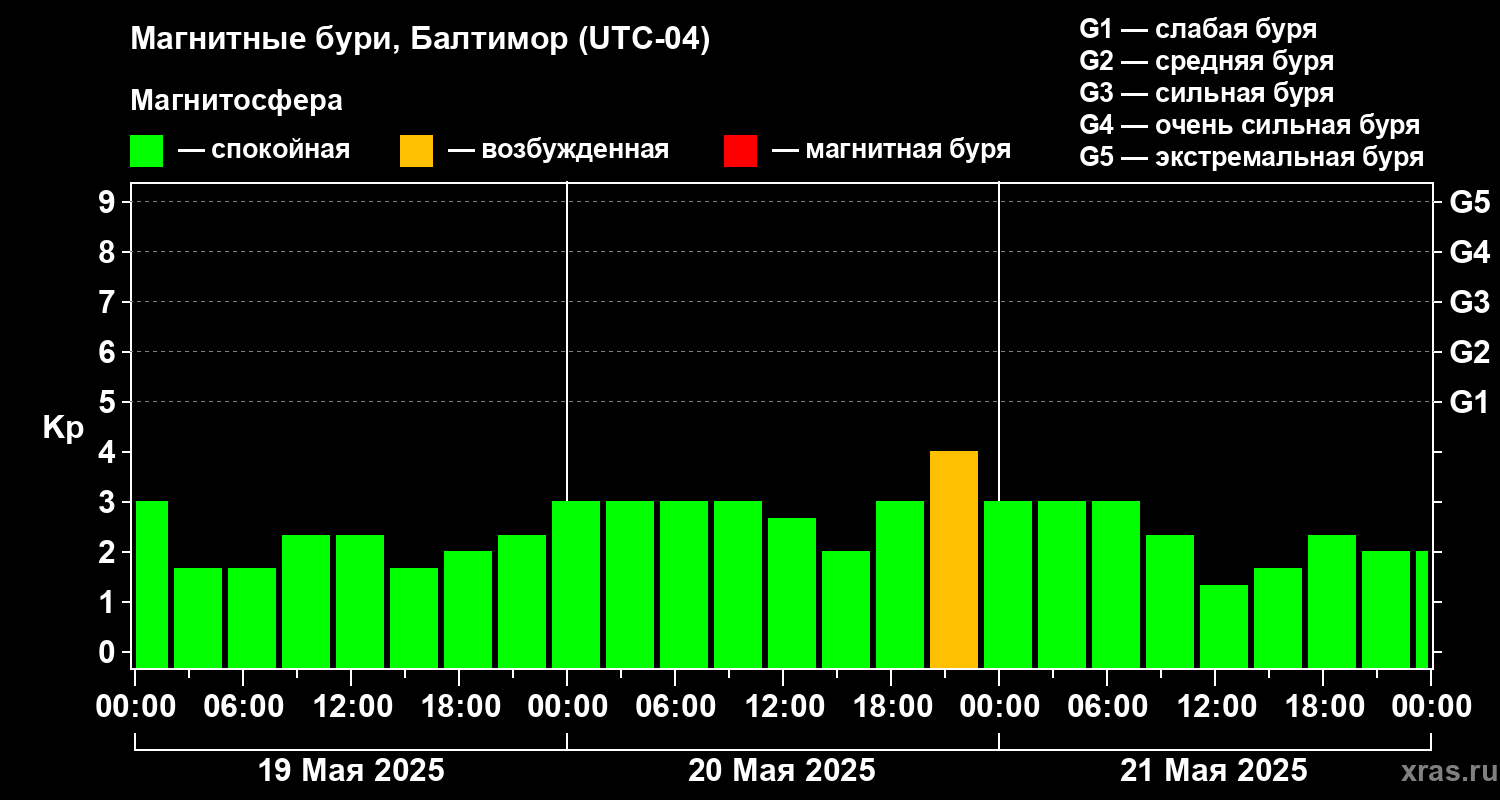
Task: Click the right-axis 'G5' label
Action: [x=1470, y=202]
